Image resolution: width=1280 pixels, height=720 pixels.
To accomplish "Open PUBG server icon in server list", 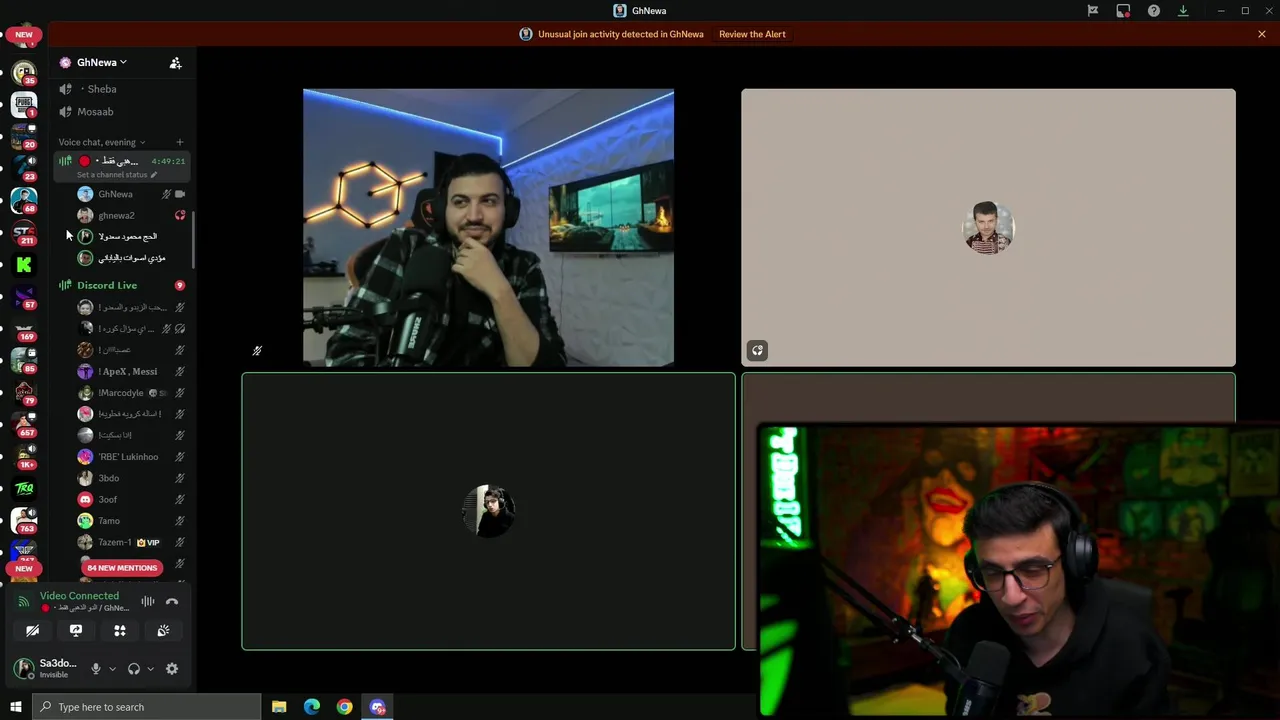I will pyautogui.click(x=24, y=105).
